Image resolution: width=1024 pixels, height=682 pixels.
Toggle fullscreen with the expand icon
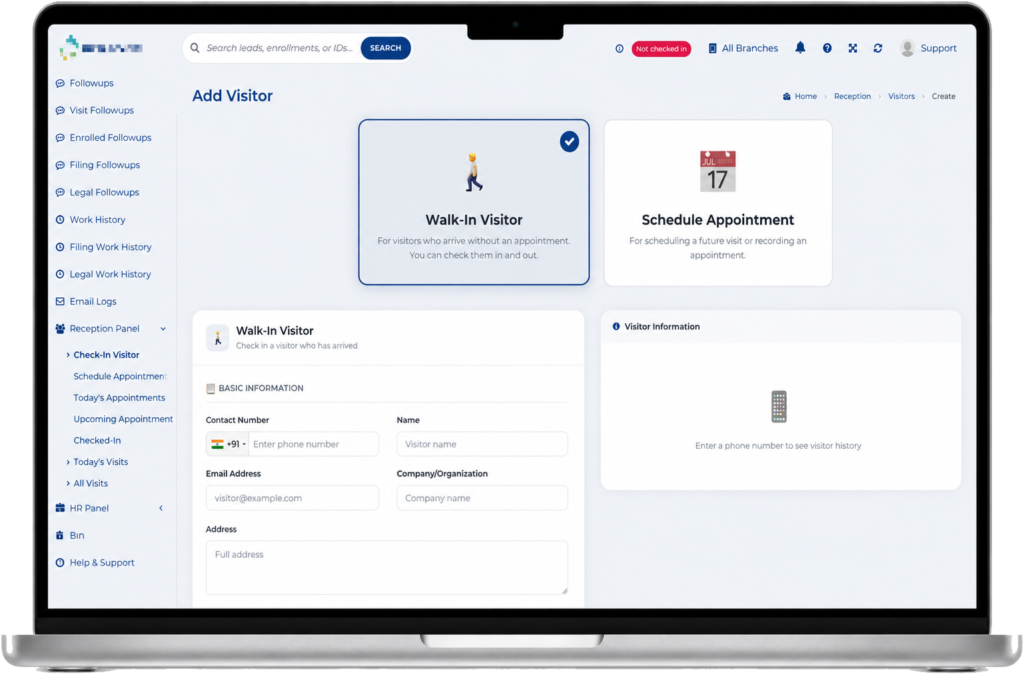(852, 48)
